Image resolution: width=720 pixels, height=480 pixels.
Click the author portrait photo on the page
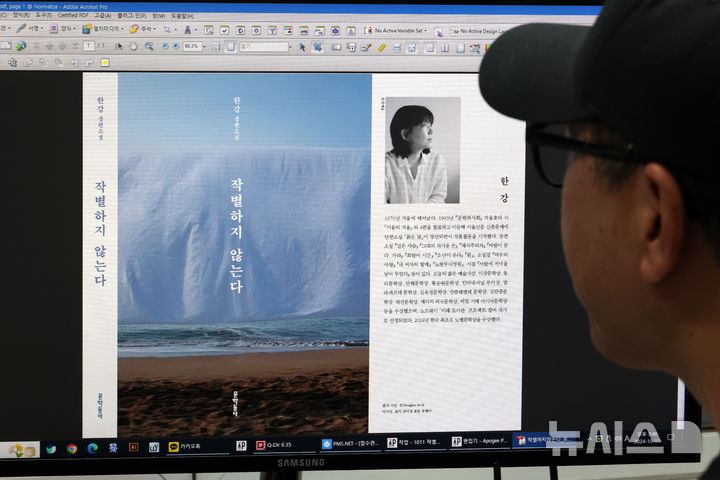423,150
